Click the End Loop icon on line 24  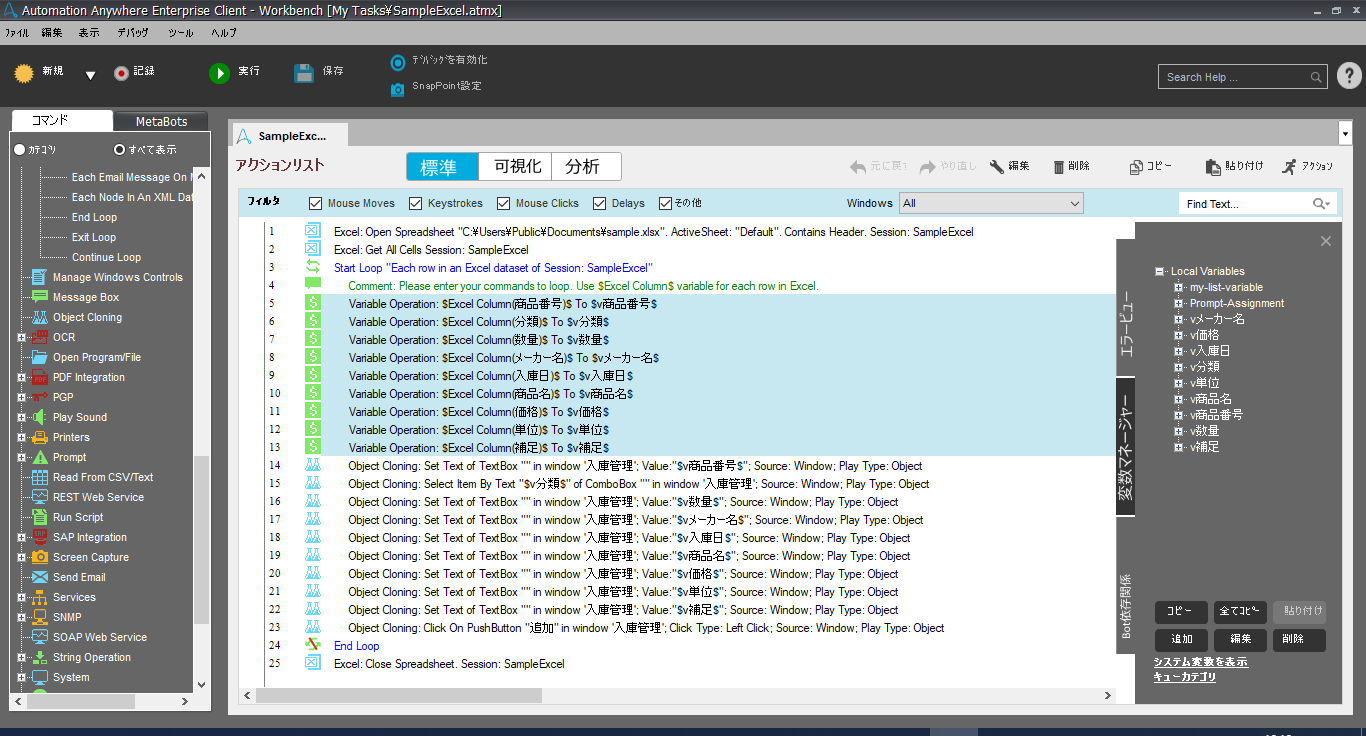(x=312, y=645)
